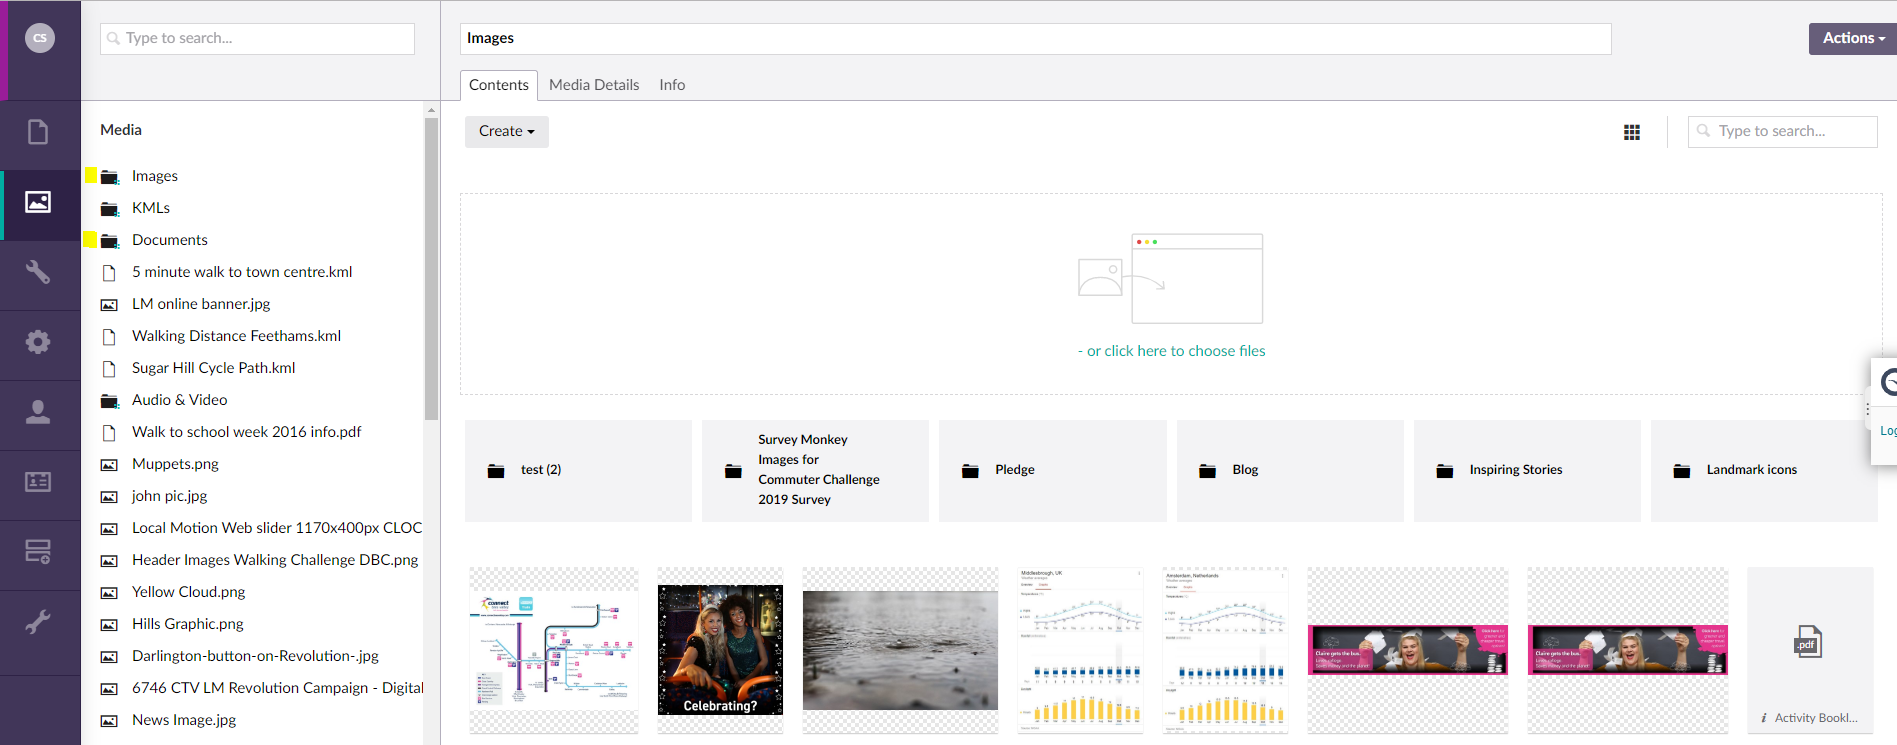The height and width of the screenshot is (745, 1897).
Task: Open the Actions dropdown menu
Action: tap(1852, 38)
